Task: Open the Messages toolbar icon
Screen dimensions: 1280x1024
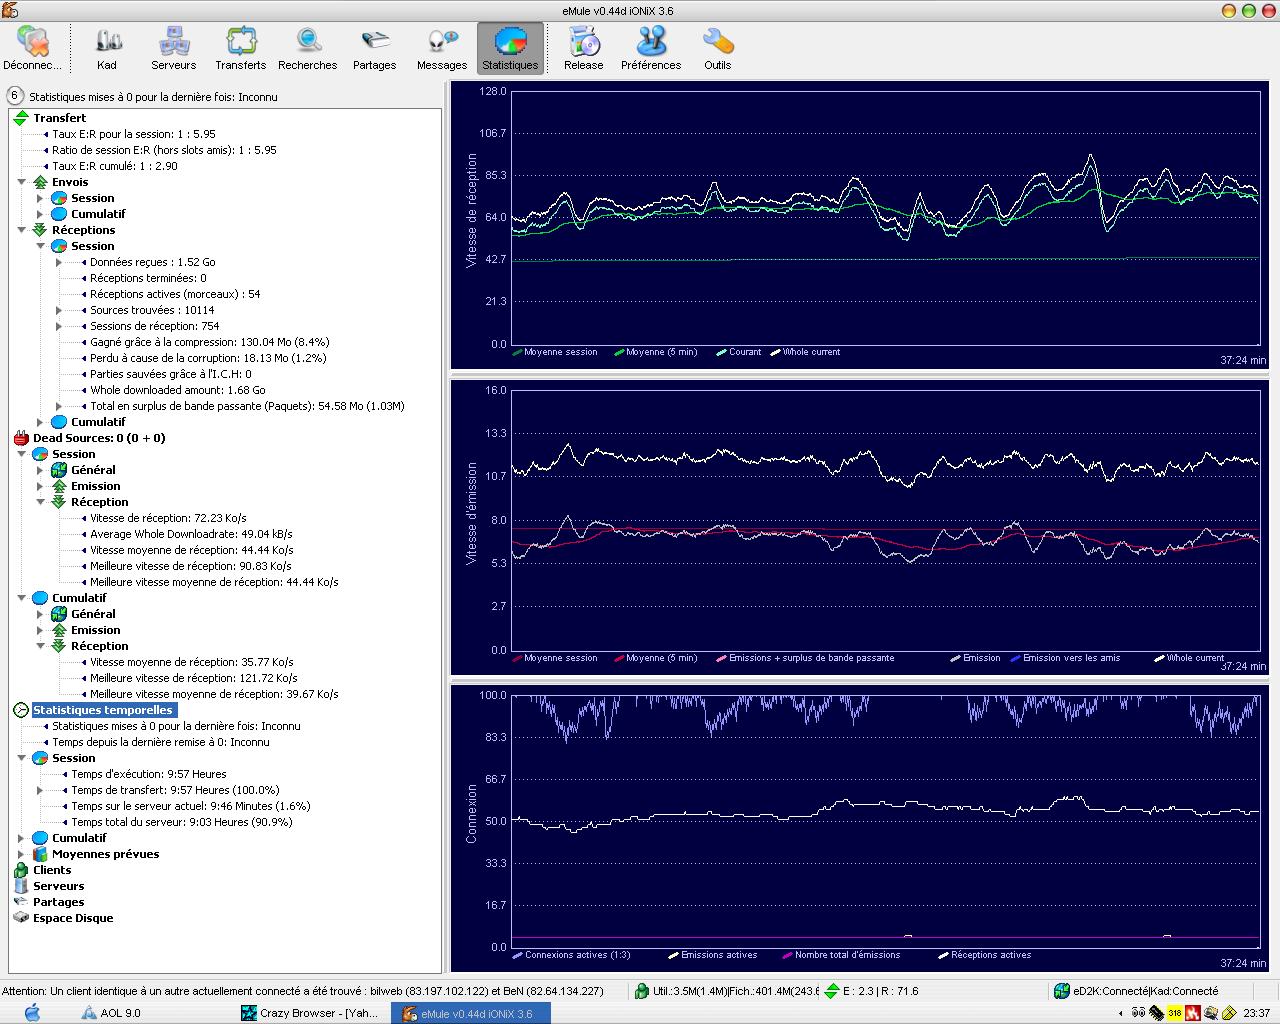Action: [442, 48]
